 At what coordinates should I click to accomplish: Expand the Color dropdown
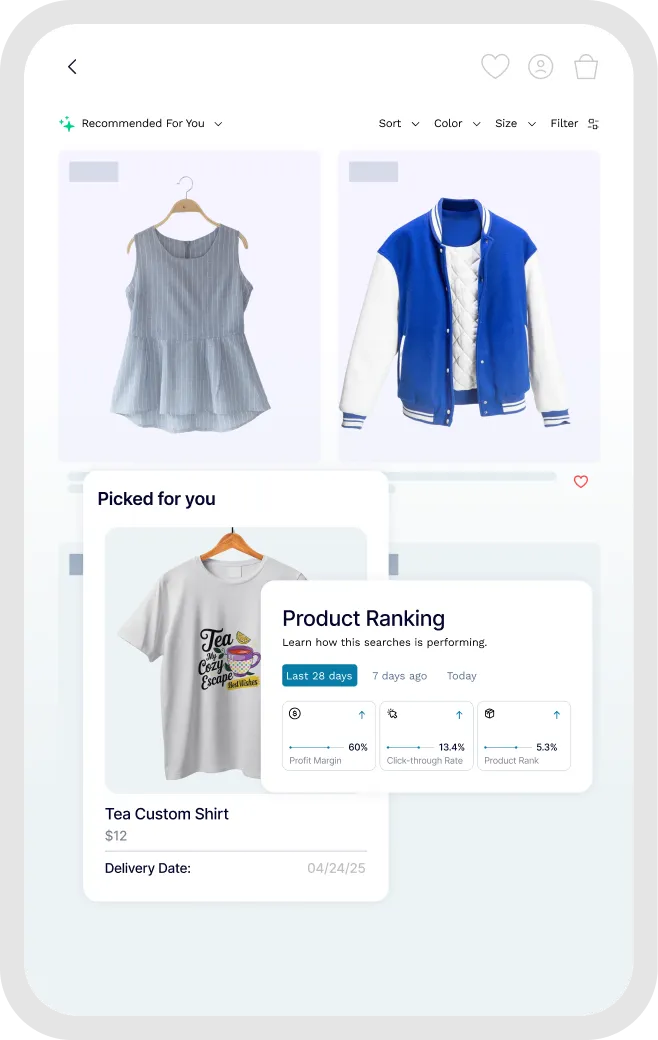pyautogui.click(x=457, y=123)
